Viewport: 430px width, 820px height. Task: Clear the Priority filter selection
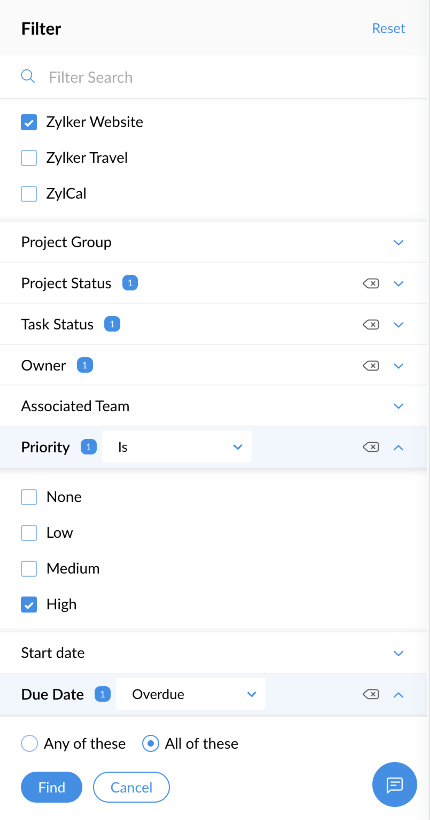pyautogui.click(x=371, y=447)
